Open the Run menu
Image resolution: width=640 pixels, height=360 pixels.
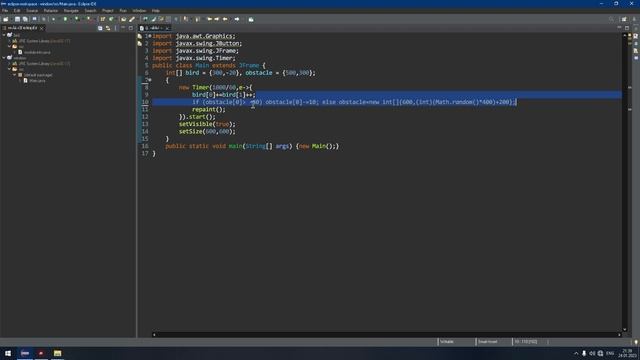pyautogui.click(x=123, y=11)
